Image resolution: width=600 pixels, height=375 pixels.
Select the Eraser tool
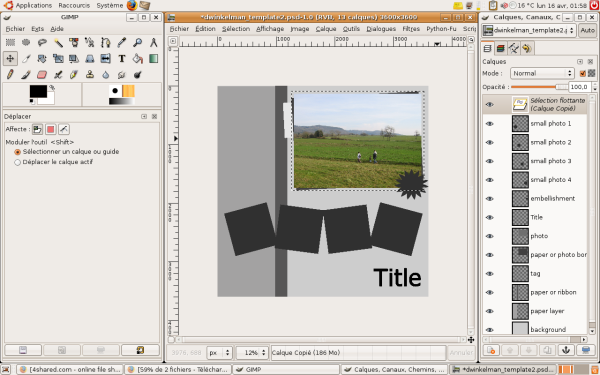42,74
